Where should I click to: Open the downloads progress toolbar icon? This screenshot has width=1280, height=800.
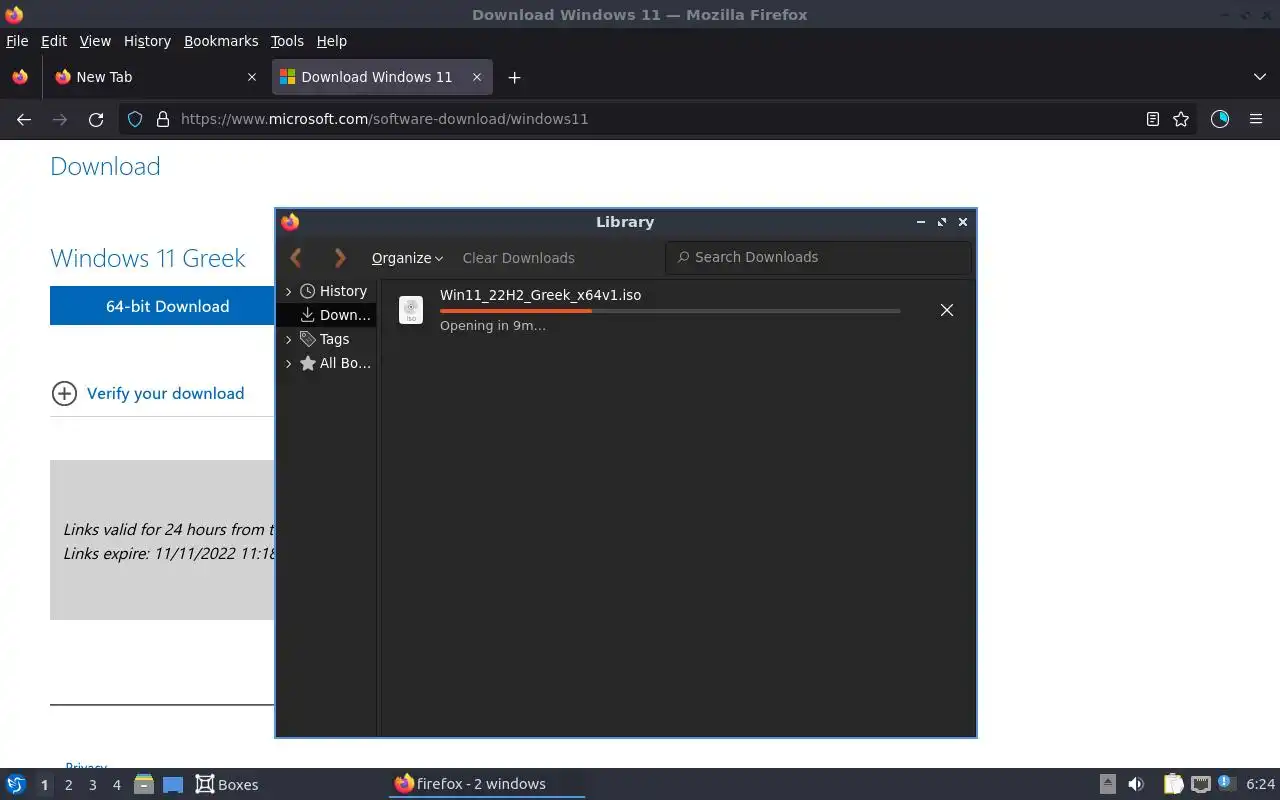(x=1220, y=119)
